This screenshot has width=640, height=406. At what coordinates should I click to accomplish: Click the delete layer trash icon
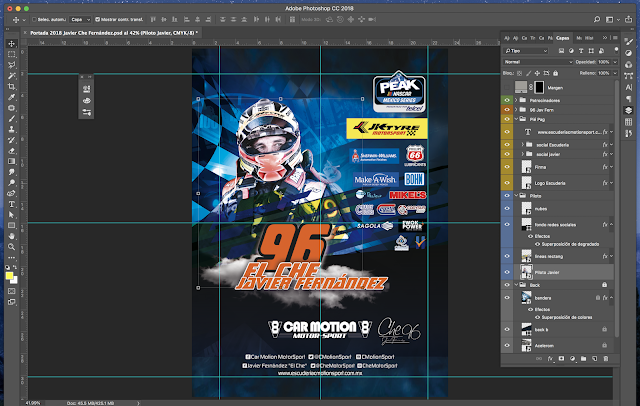point(606,357)
